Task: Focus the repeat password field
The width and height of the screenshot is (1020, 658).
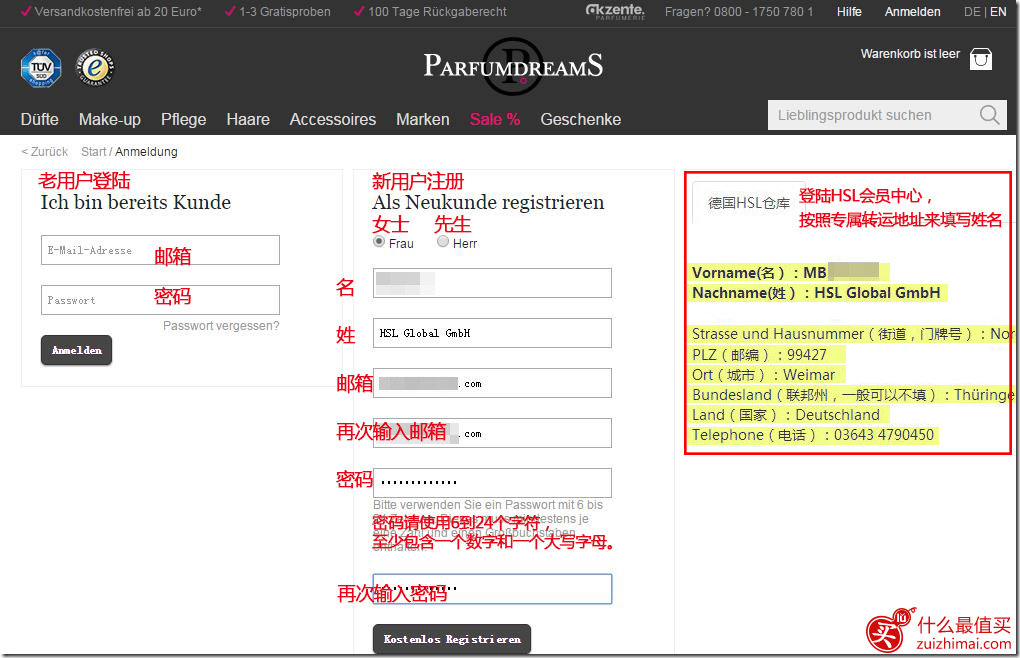Action: 492,589
